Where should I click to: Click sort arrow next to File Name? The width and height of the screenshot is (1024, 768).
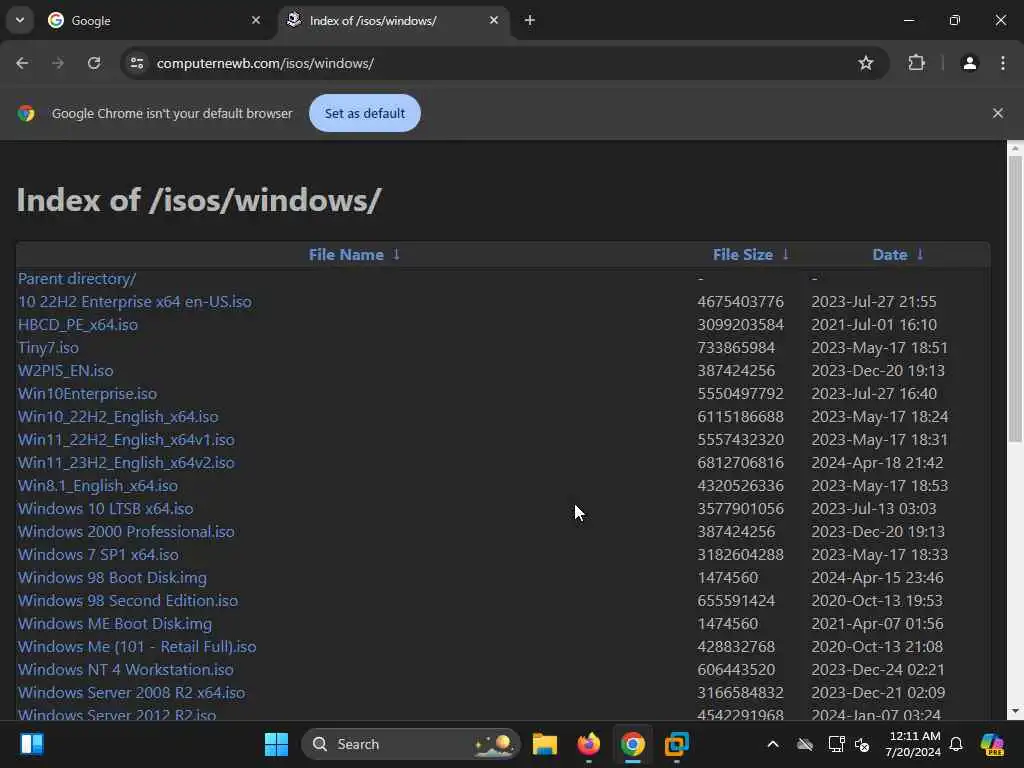[x=396, y=254]
